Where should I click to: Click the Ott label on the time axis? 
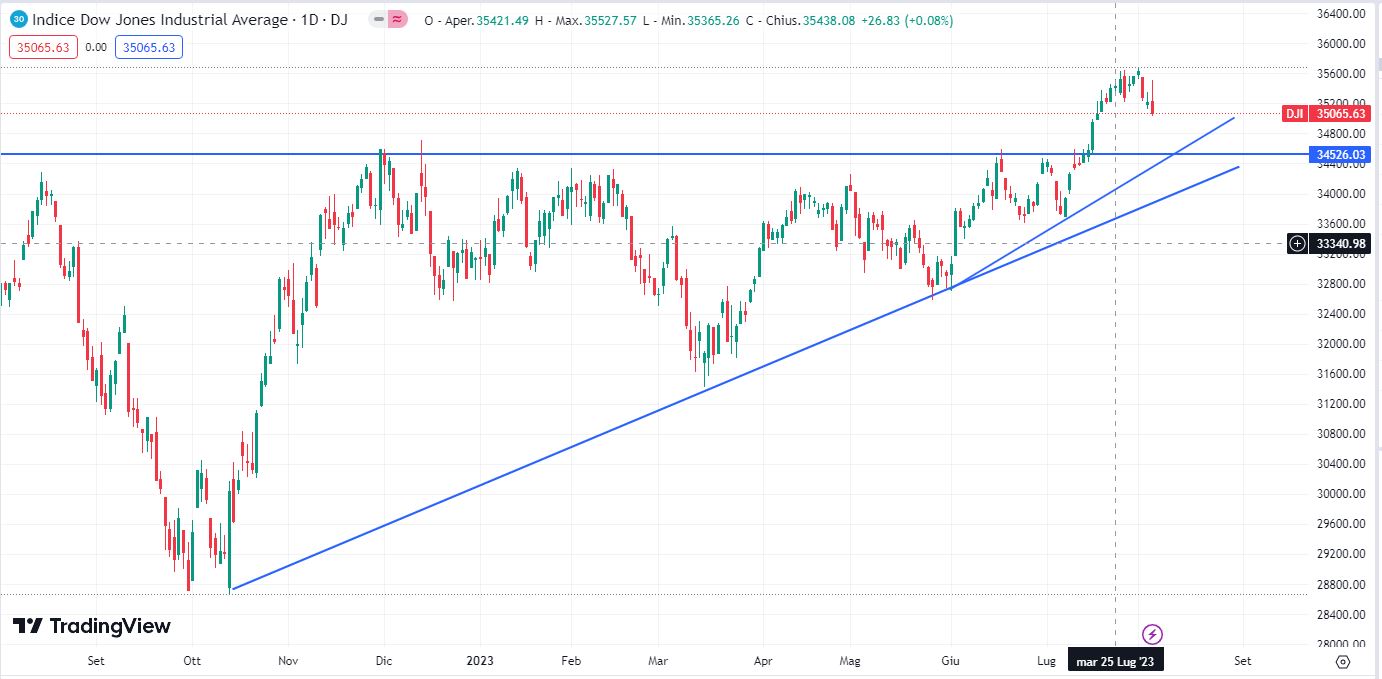[x=193, y=661]
